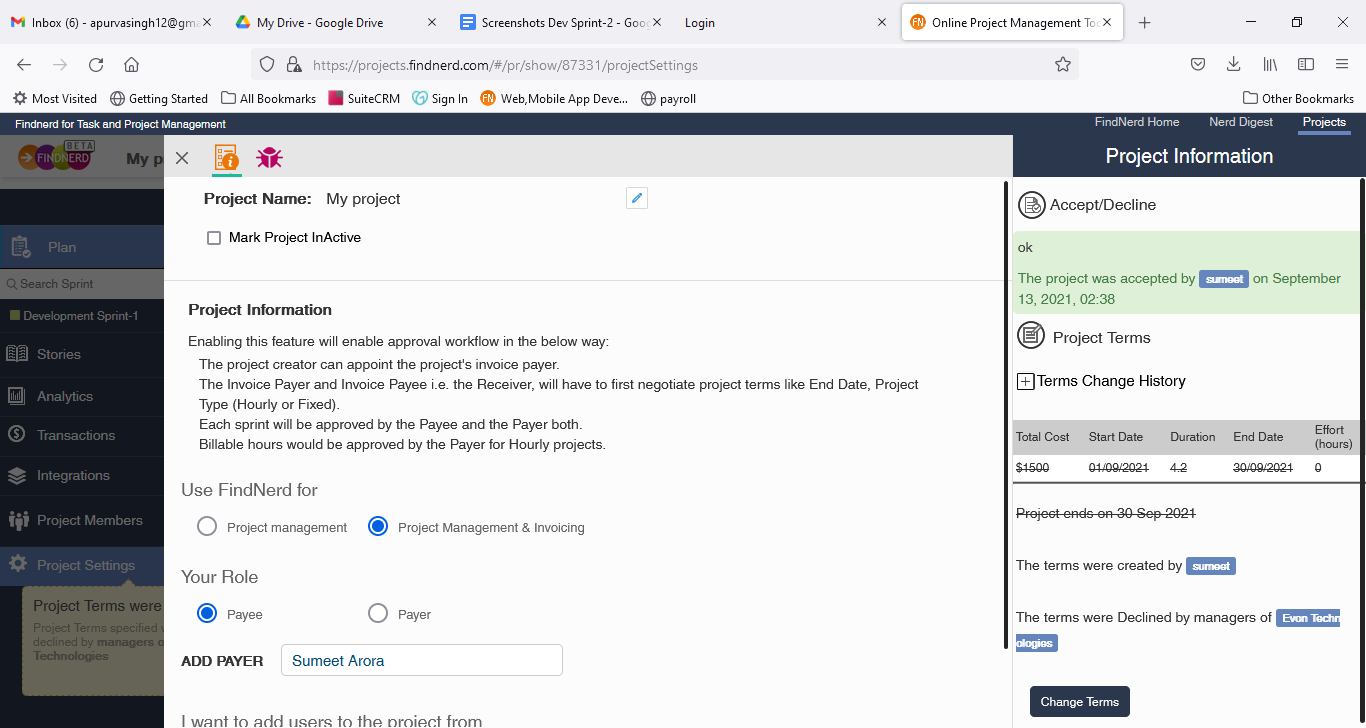Go to the Projects tab
This screenshot has height=728, width=1366.
pyautogui.click(x=1324, y=122)
